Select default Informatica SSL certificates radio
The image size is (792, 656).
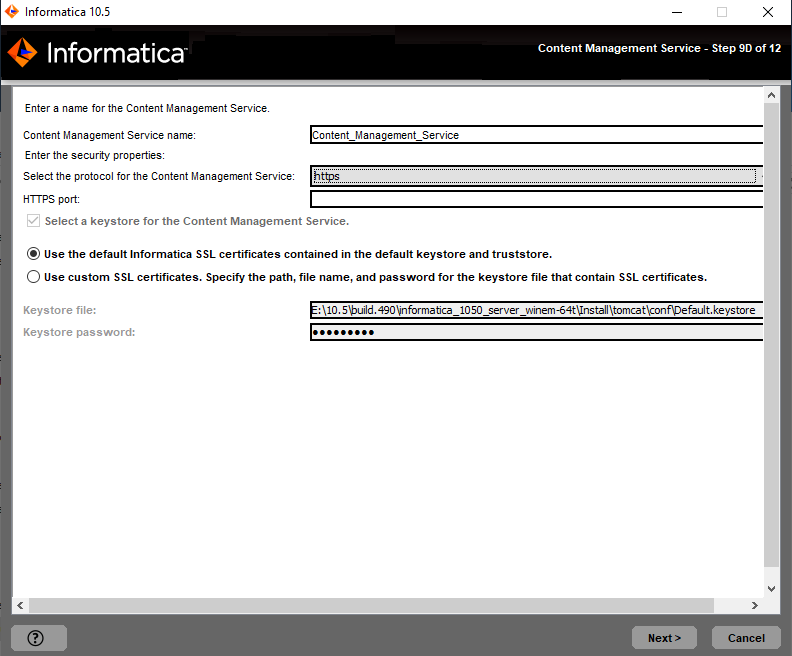(33, 254)
